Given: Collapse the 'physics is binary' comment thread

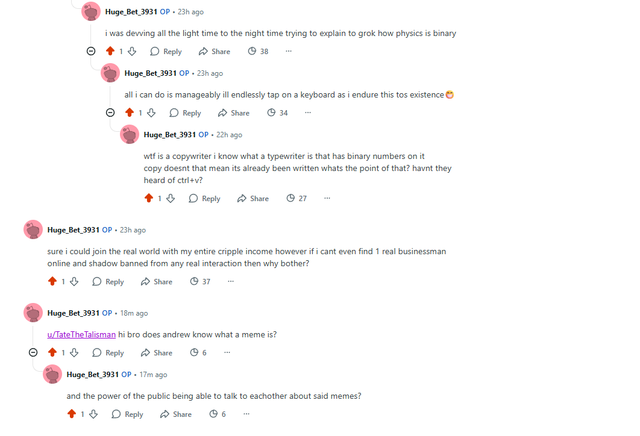Looking at the screenshot, I should pyautogui.click(x=91, y=51).
